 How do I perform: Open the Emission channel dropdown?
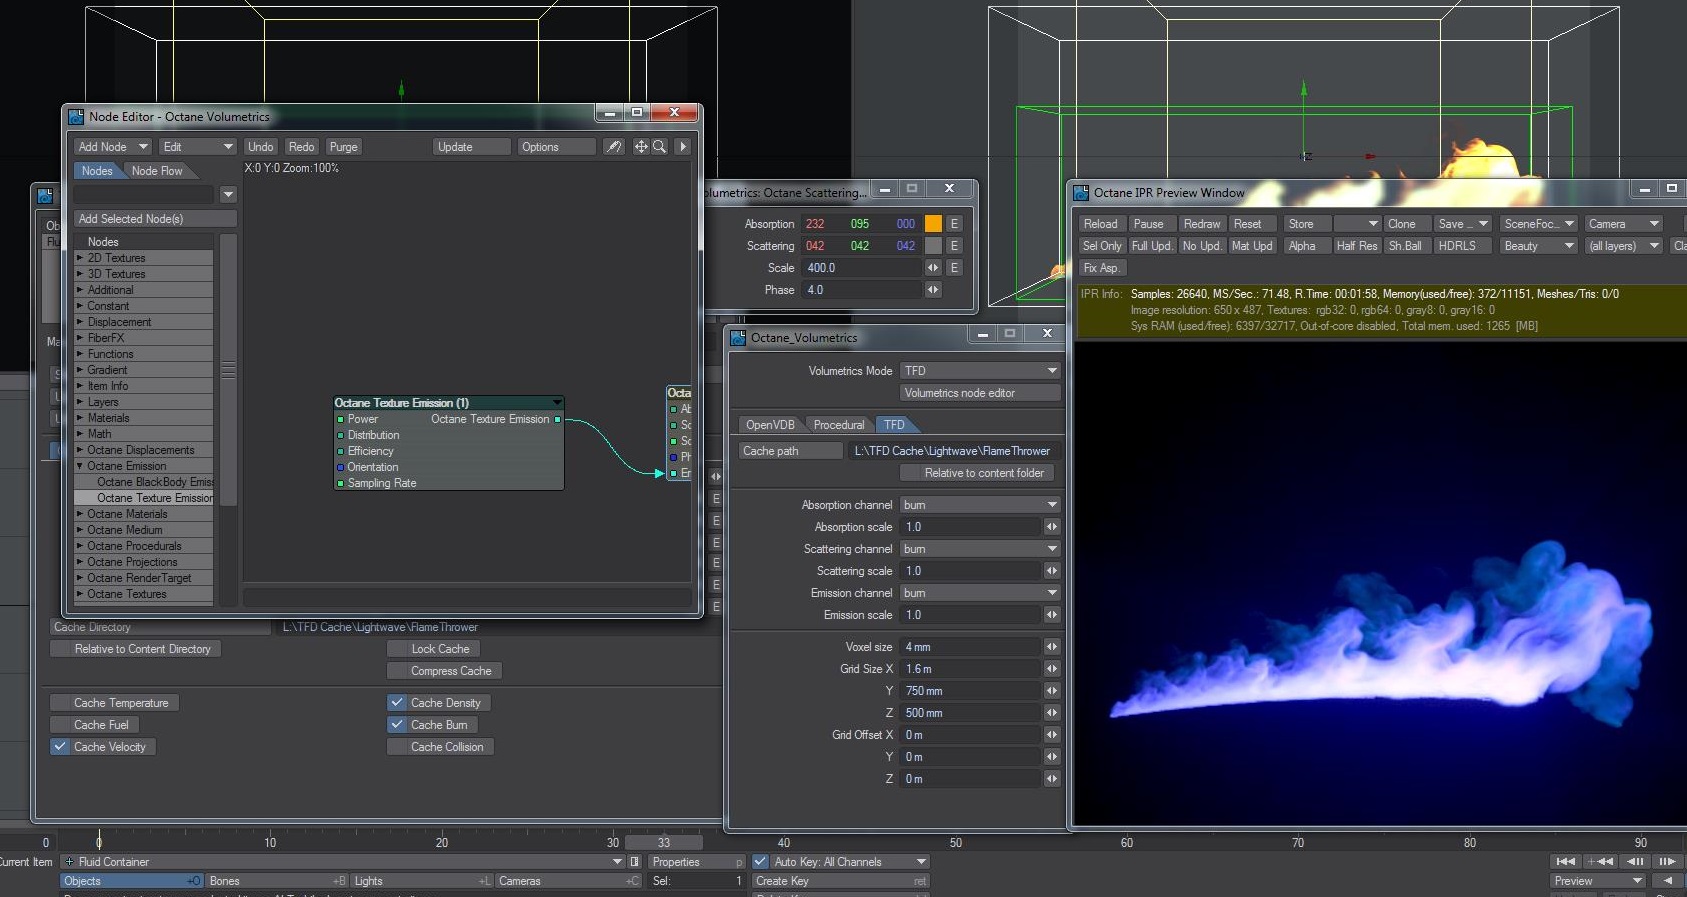click(x=980, y=593)
